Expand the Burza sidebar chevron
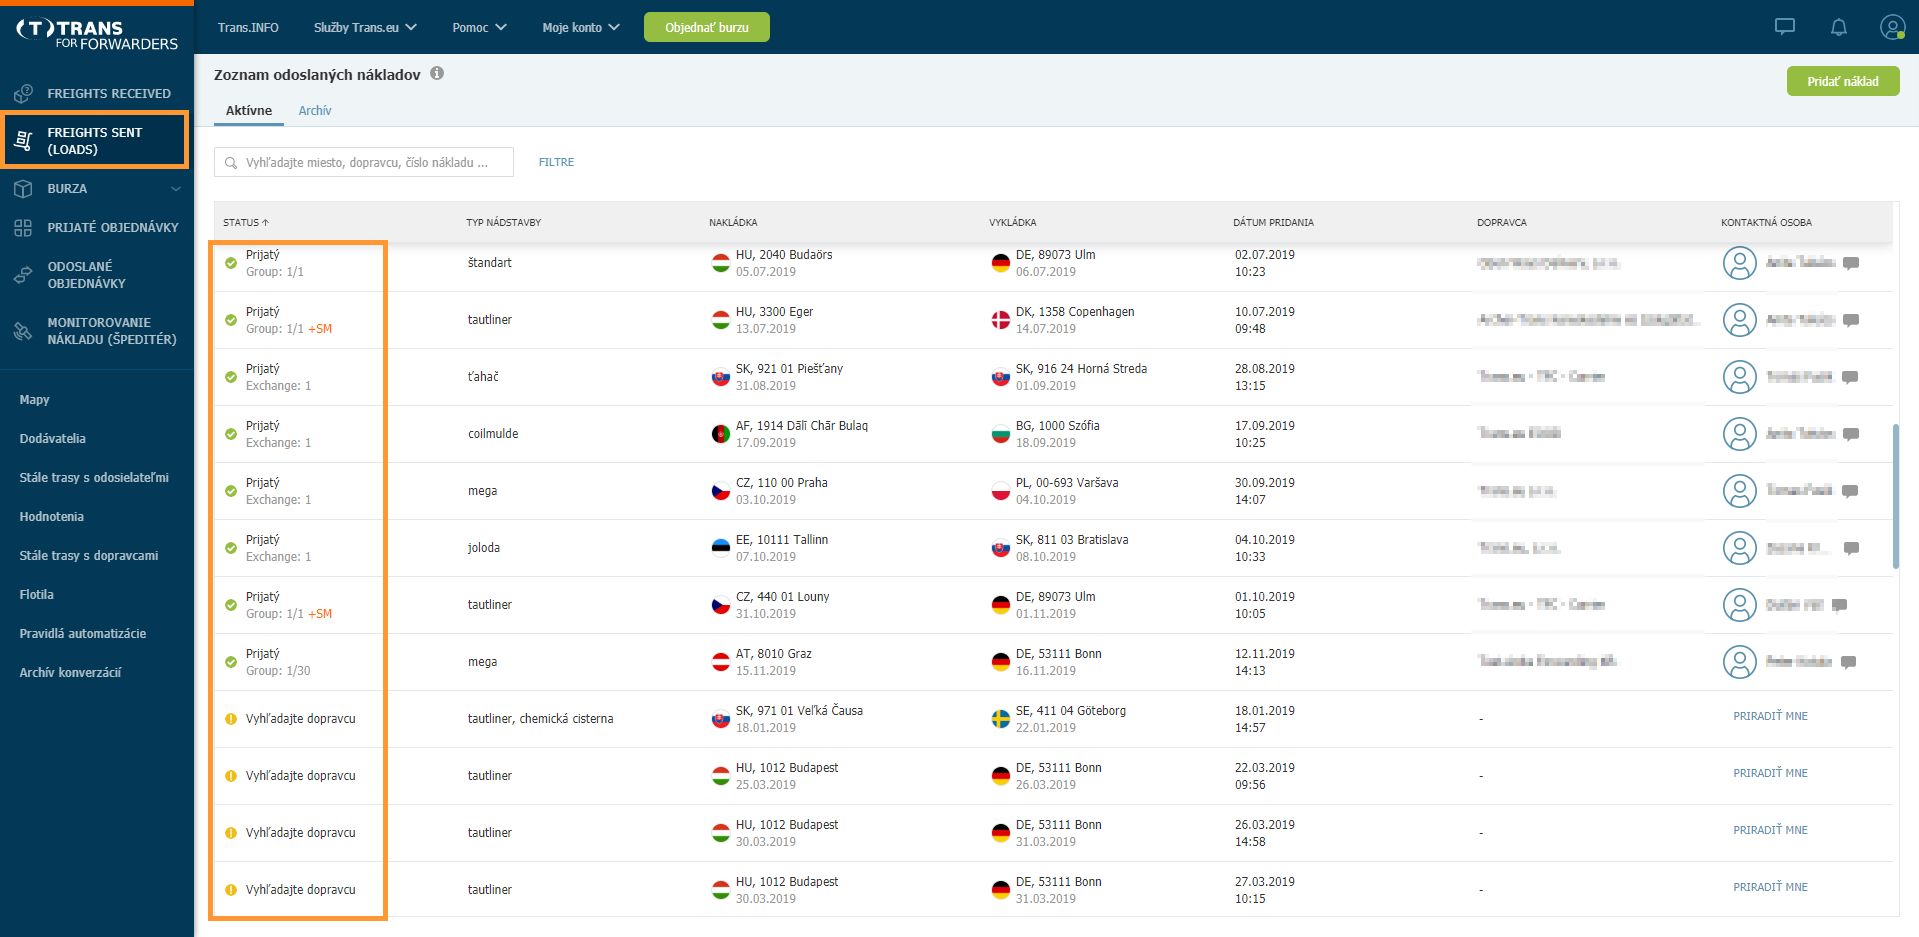 click(x=176, y=188)
